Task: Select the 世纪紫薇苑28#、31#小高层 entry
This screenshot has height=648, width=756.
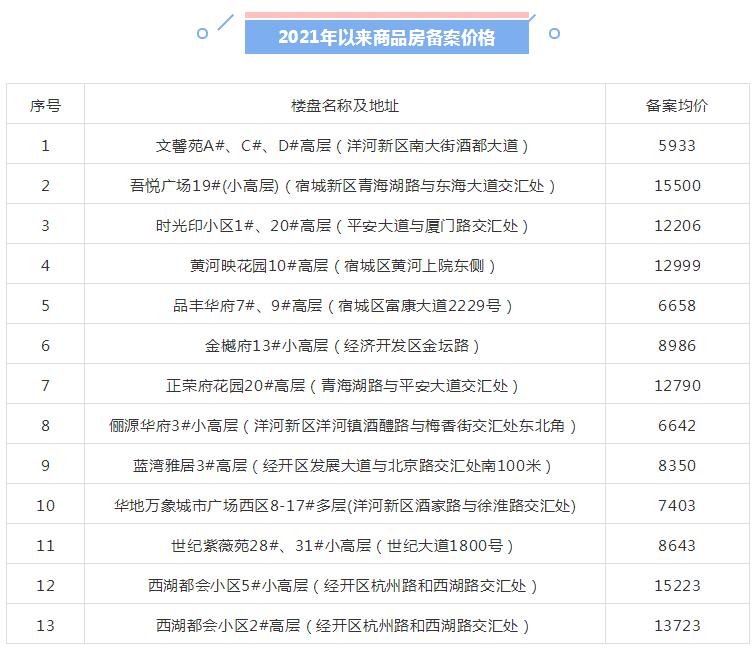Action: click(342, 546)
